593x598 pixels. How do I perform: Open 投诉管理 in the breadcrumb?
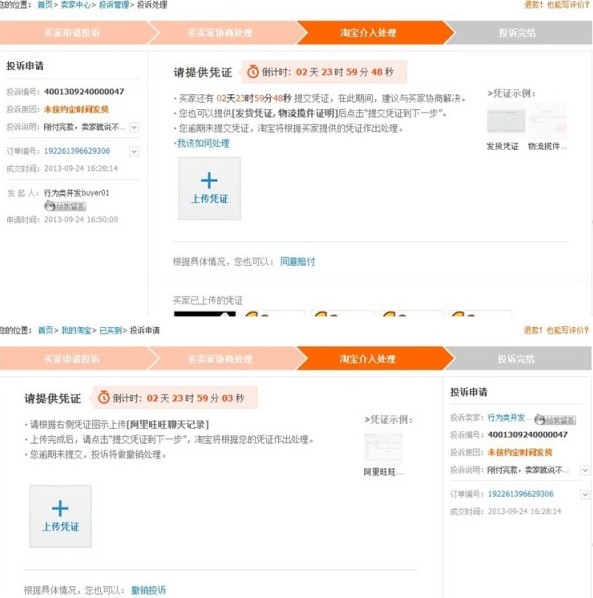click(x=114, y=5)
